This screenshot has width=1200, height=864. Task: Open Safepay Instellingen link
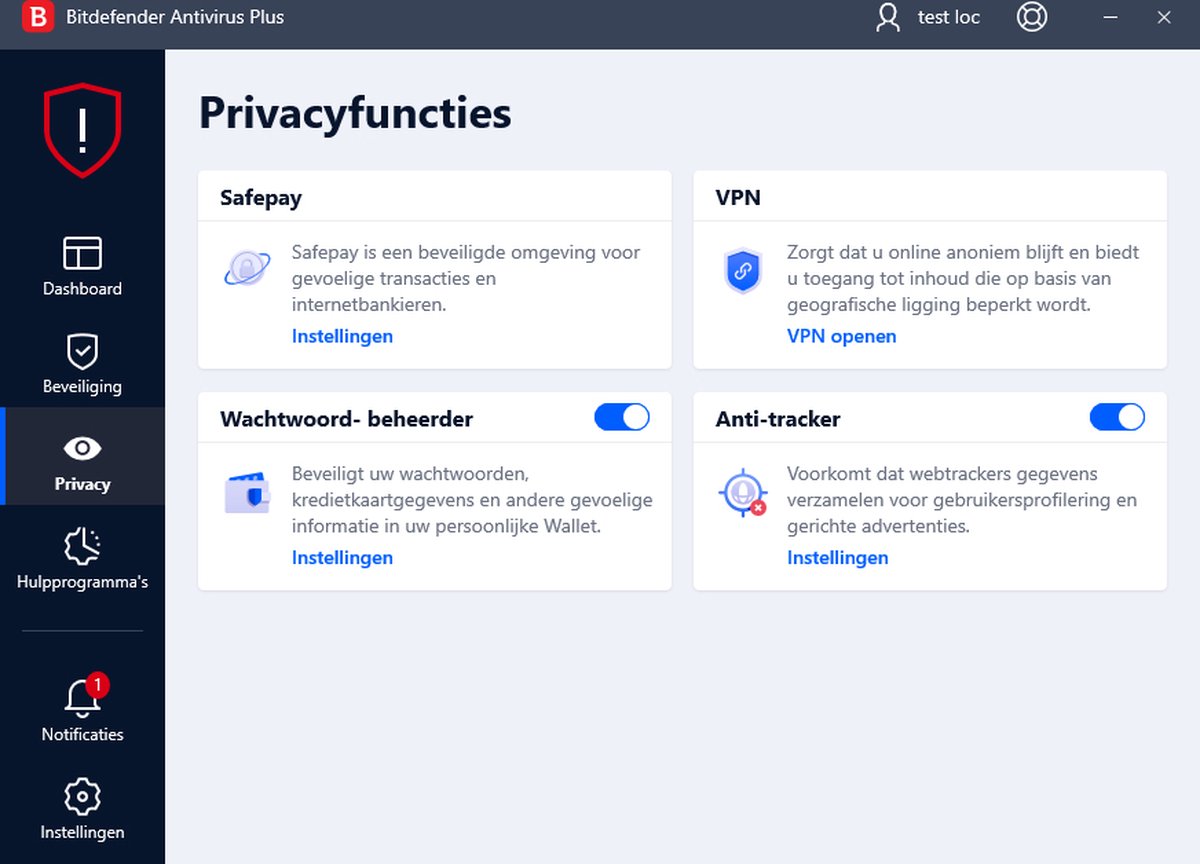point(342,336)
